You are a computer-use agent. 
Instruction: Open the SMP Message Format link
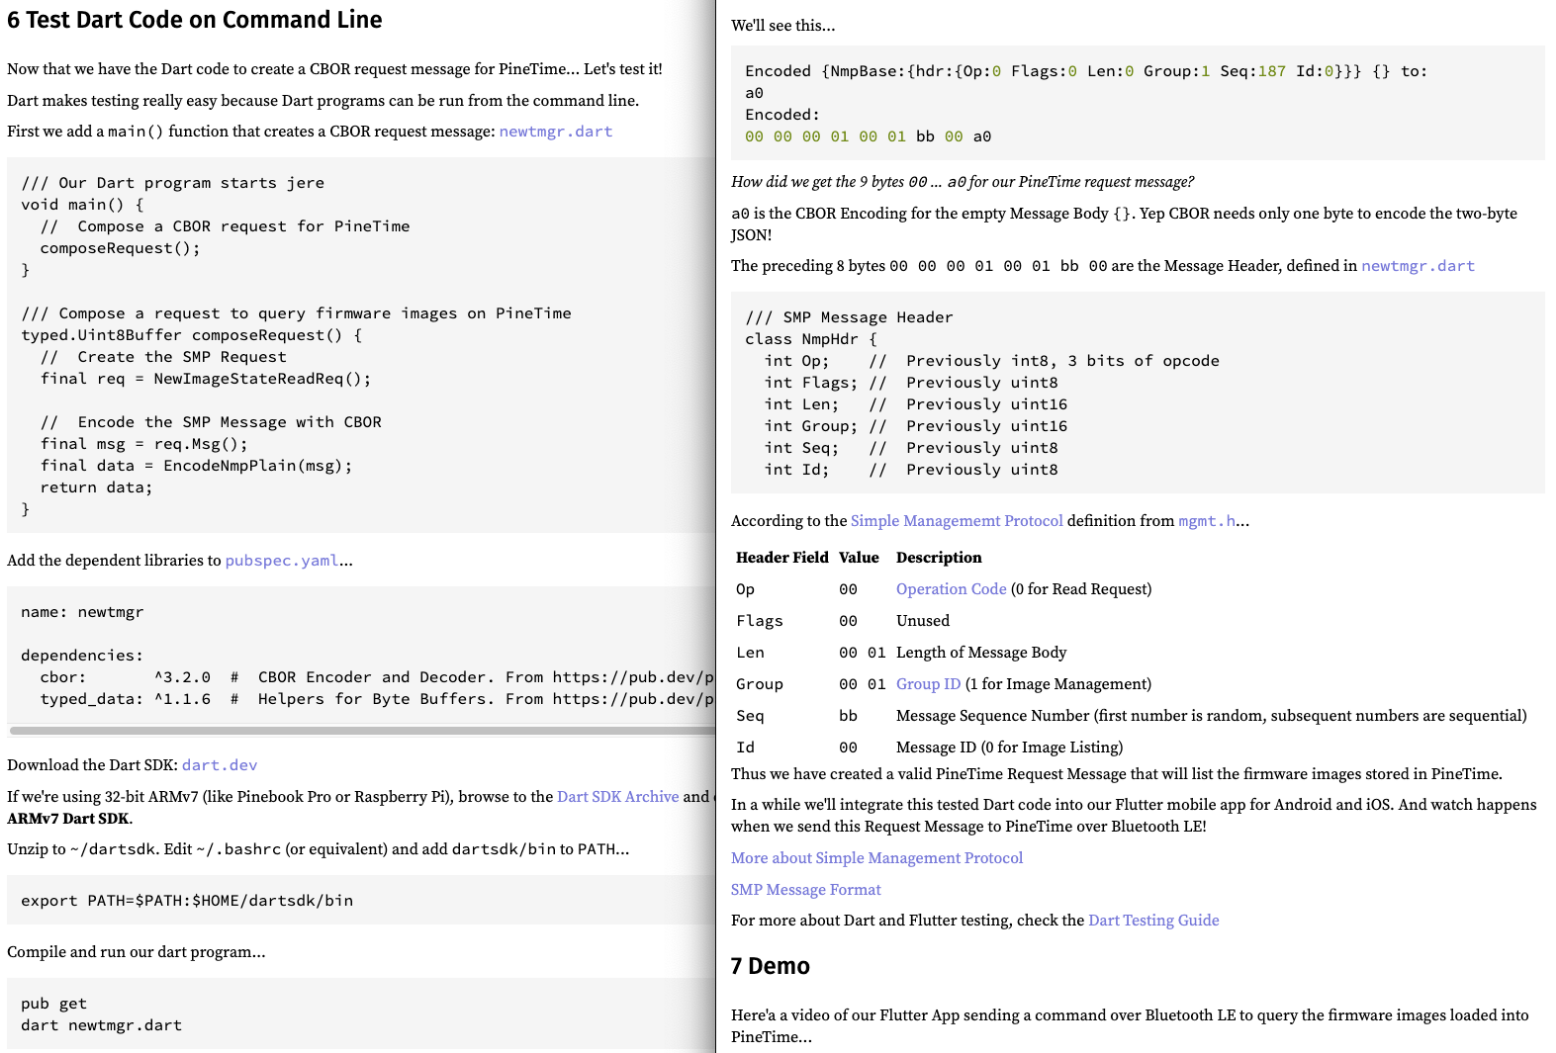click(x=805, y=889)
